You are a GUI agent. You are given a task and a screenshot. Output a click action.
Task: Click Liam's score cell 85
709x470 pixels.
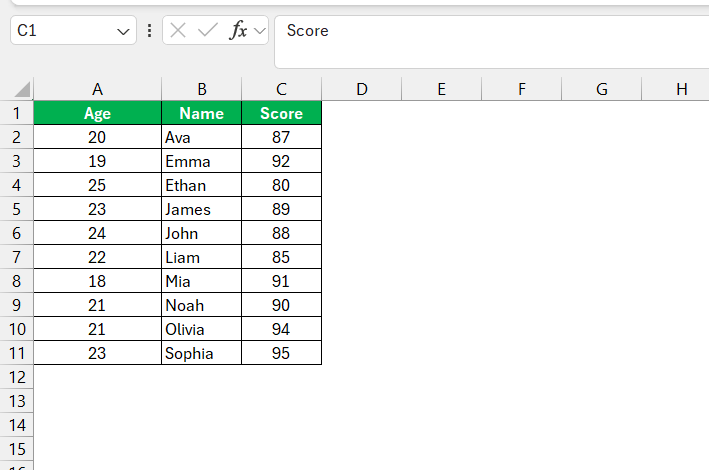pyautogui.click(x=282, y=257)
